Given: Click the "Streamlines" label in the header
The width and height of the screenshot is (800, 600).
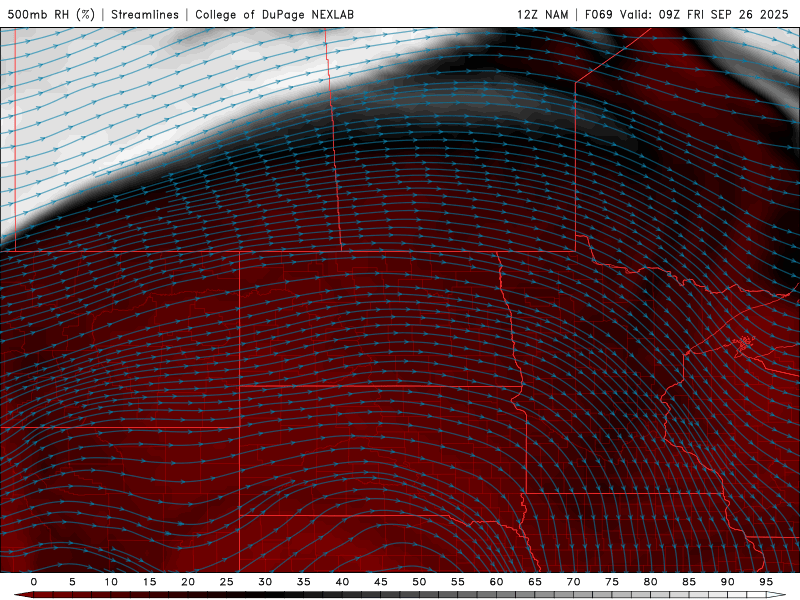Looking at the screenshot, I should 145,14.
